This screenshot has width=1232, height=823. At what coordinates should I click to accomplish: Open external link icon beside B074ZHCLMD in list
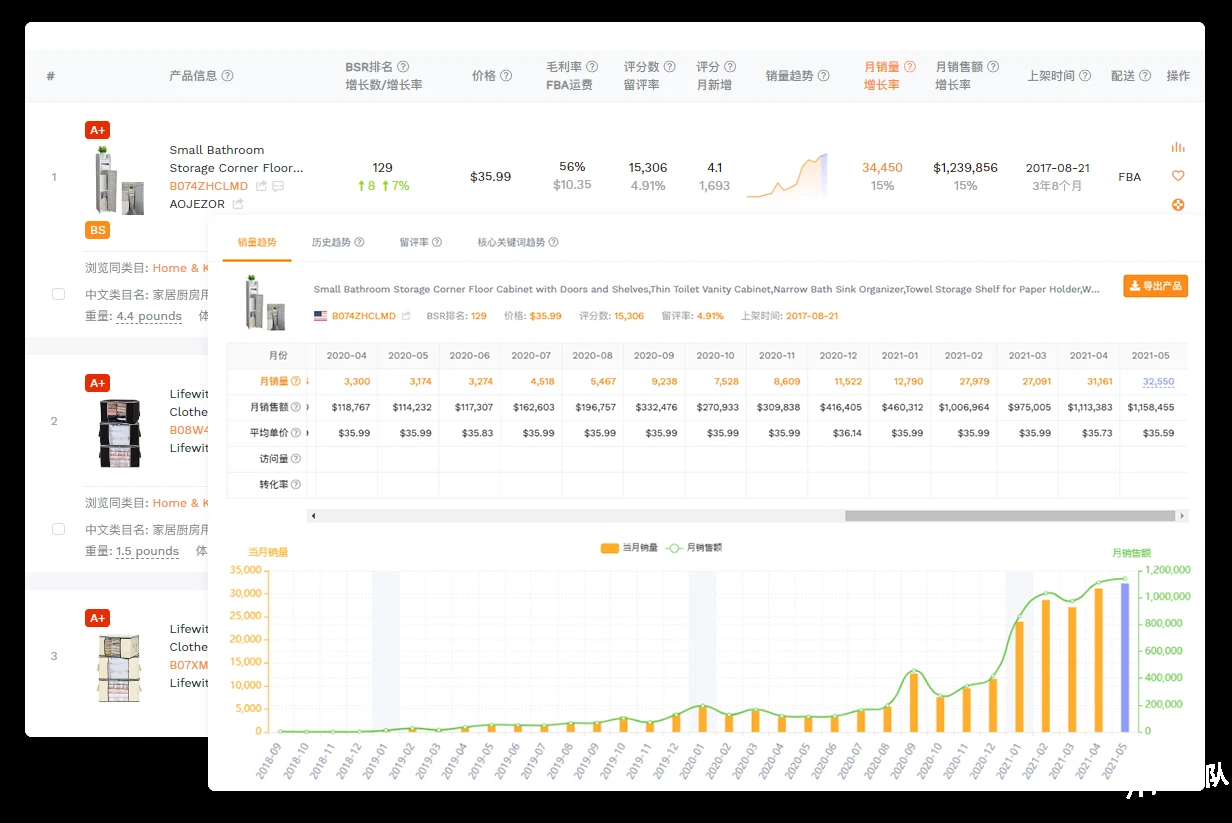(261, 186)
